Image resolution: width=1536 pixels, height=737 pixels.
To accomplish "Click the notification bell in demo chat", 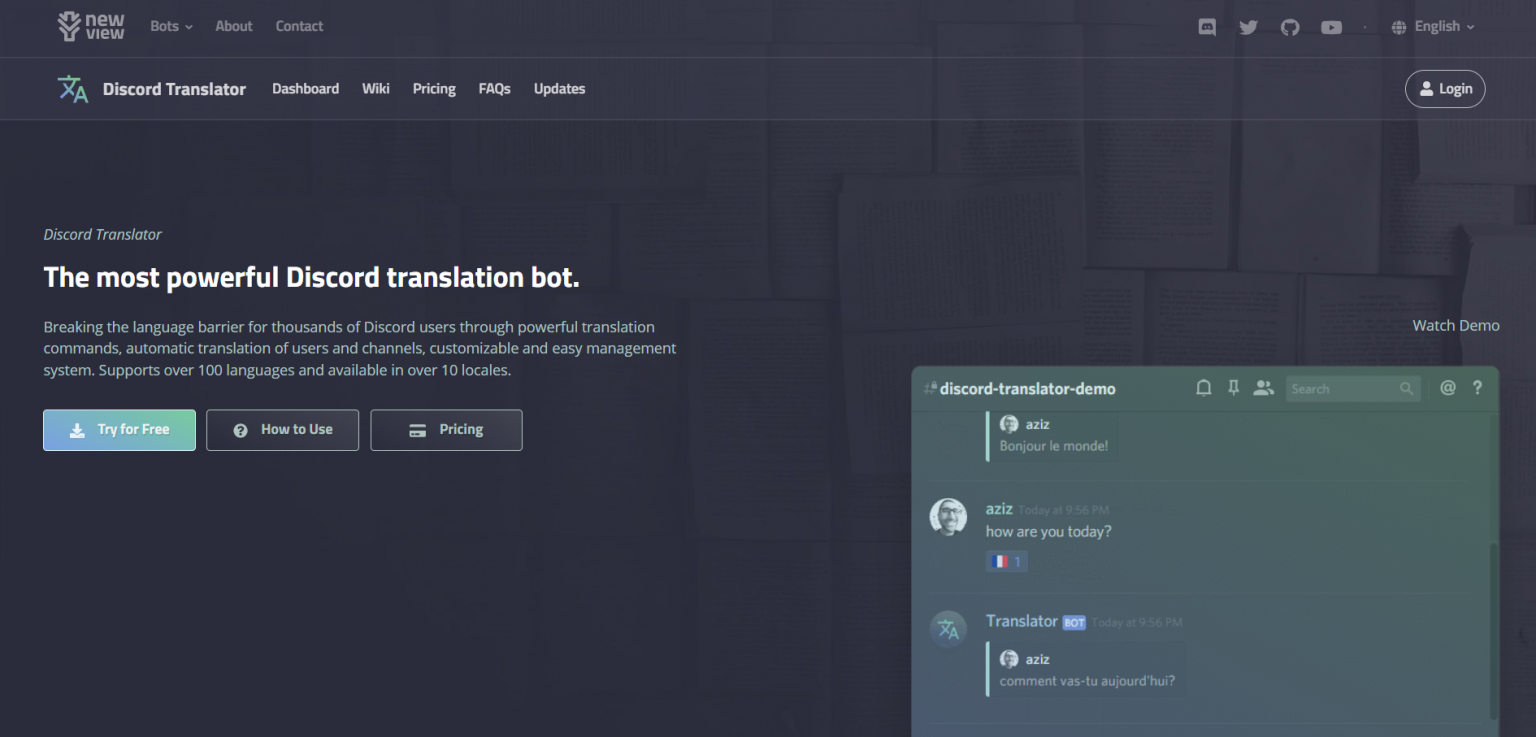I will point(1204,388).
